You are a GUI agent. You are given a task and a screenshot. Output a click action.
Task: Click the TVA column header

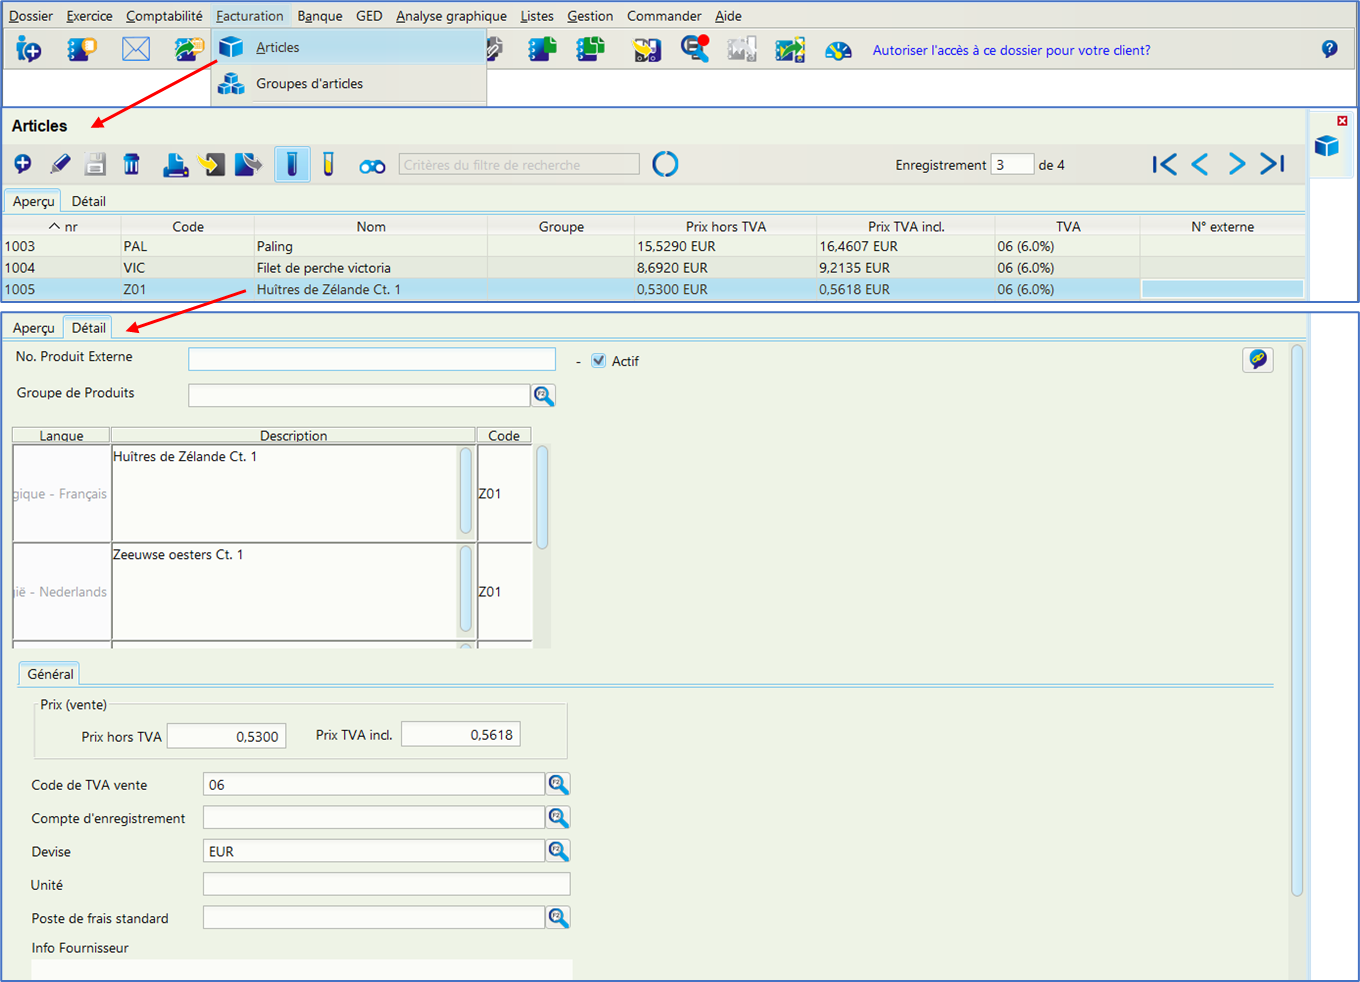(1068, 227)
